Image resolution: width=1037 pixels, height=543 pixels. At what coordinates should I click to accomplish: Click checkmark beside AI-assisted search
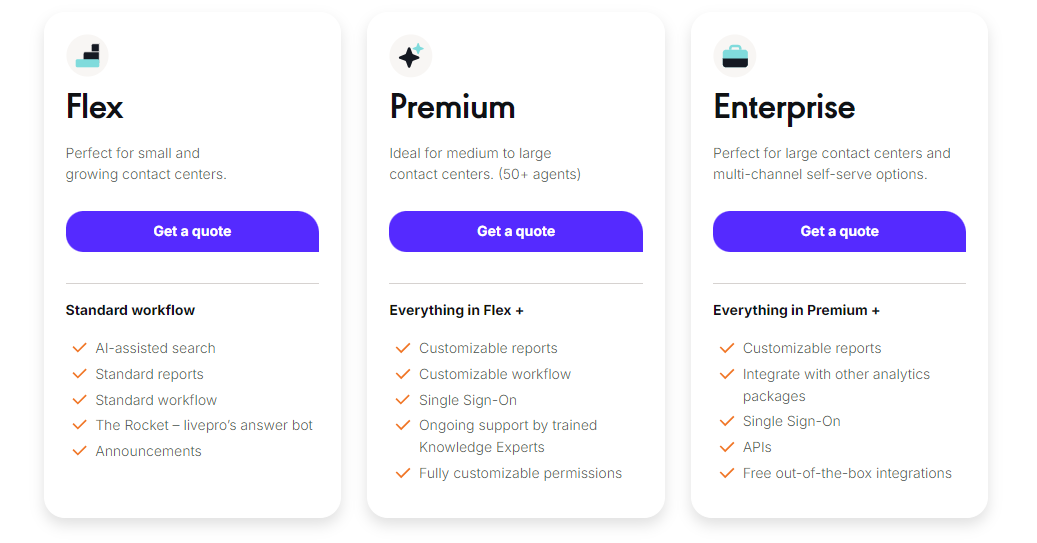point(79,348)
